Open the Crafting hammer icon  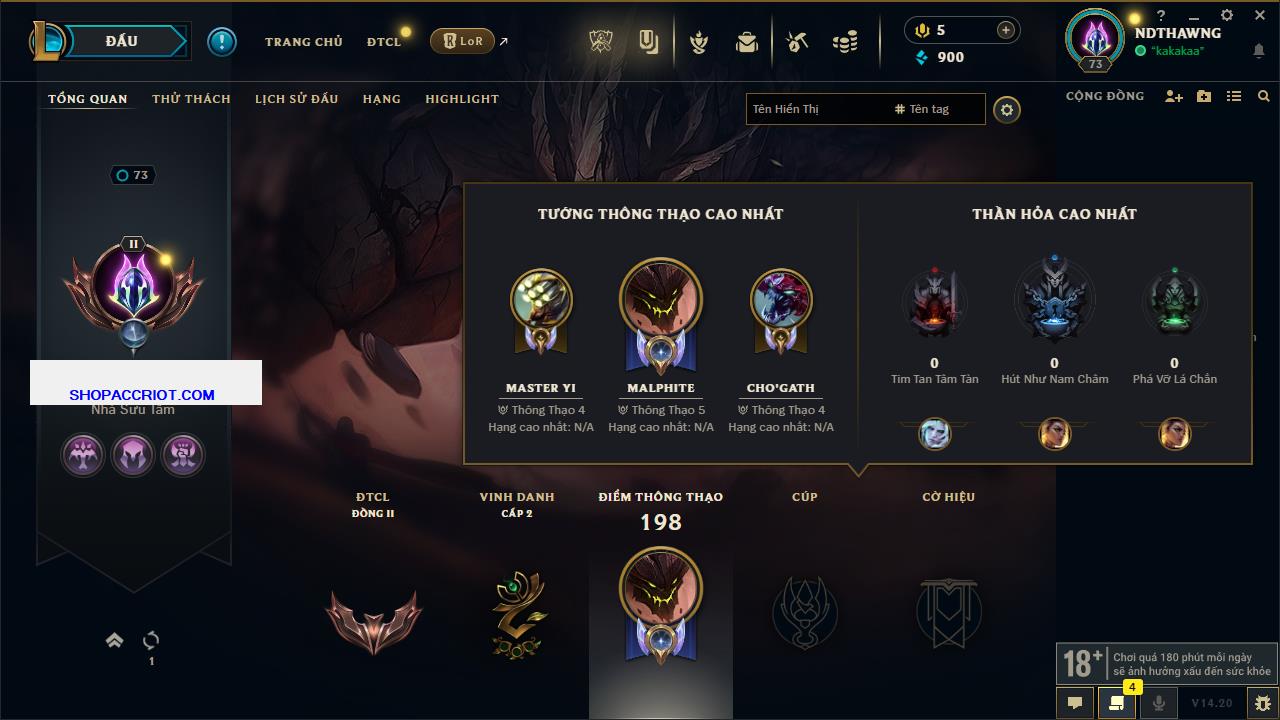point(796,42)
